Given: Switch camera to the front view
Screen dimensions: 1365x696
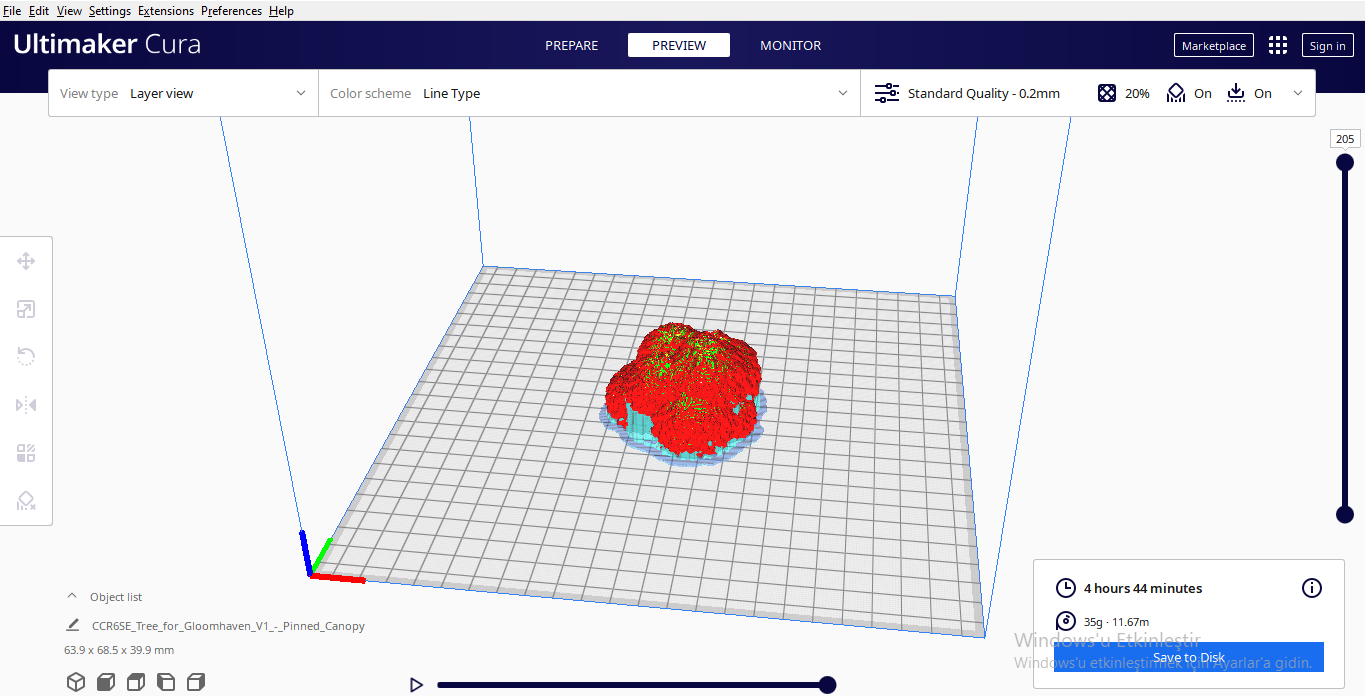Looking at the screenshot, I should [105, 681].
